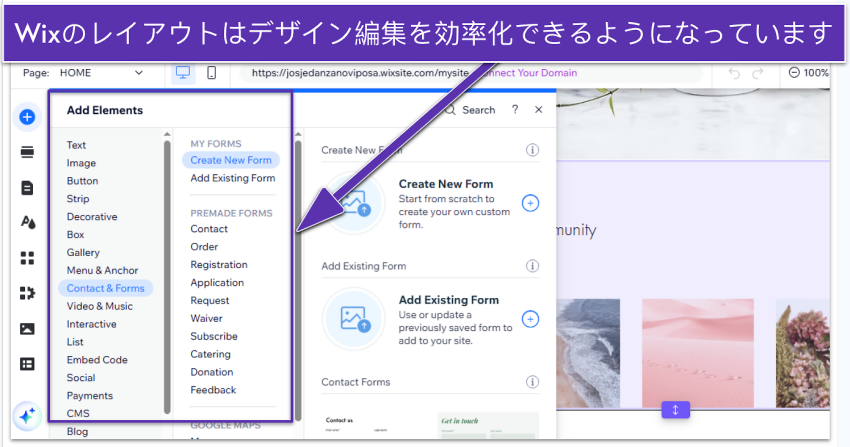850x447 pixels.
Task: Click the info icon beside Create New Form
Action: (x=532, y=150)
